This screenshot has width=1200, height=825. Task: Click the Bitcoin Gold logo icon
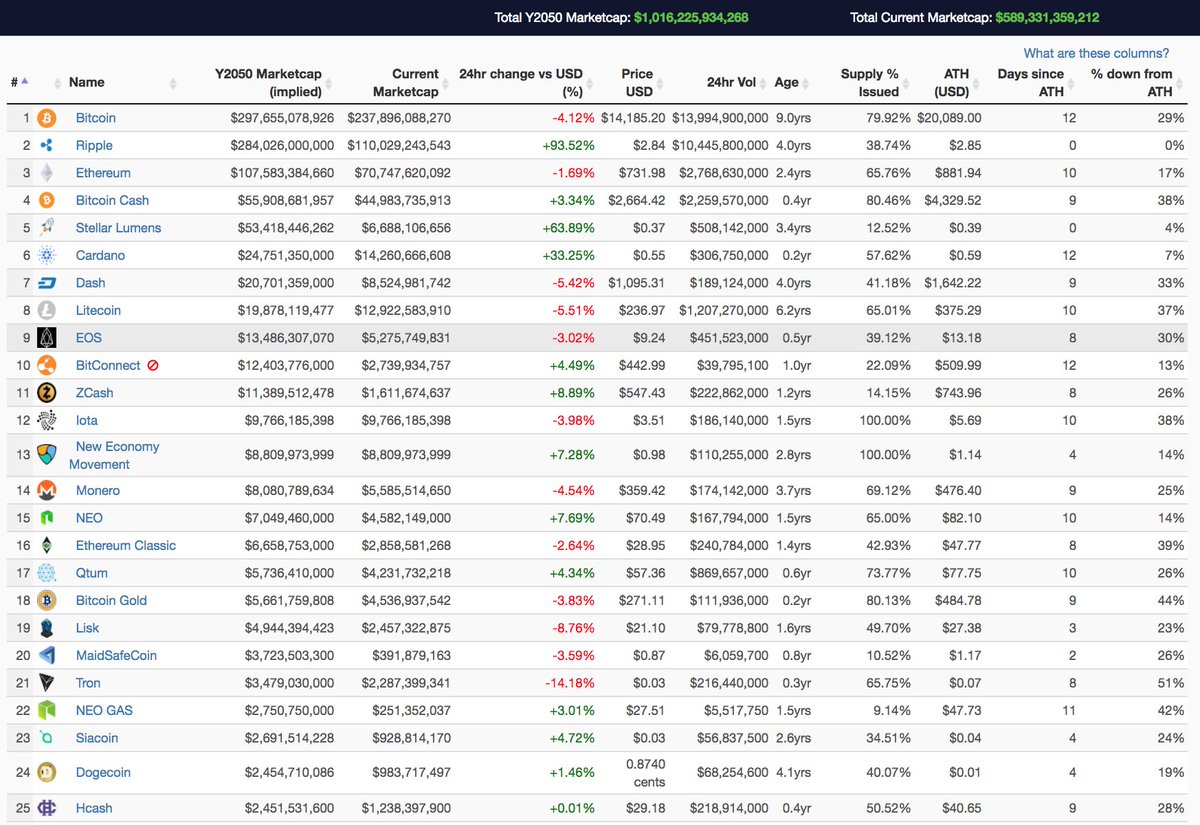(47, 600)
